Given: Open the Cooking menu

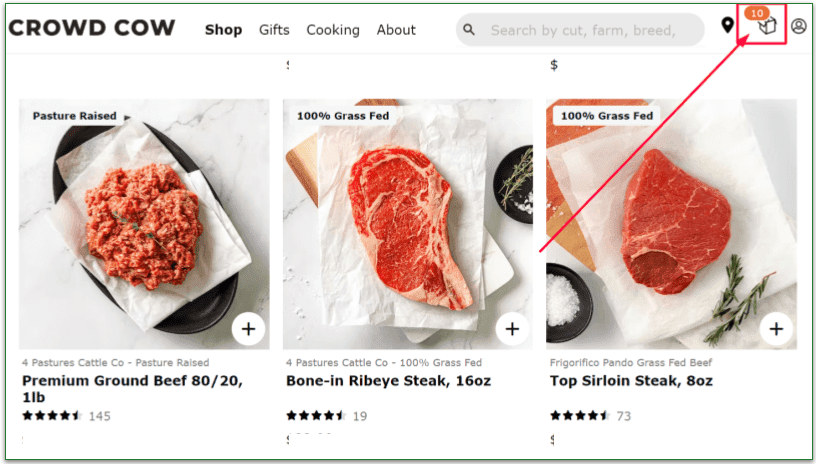Looking at the screenshot, I should pos(333,30).
